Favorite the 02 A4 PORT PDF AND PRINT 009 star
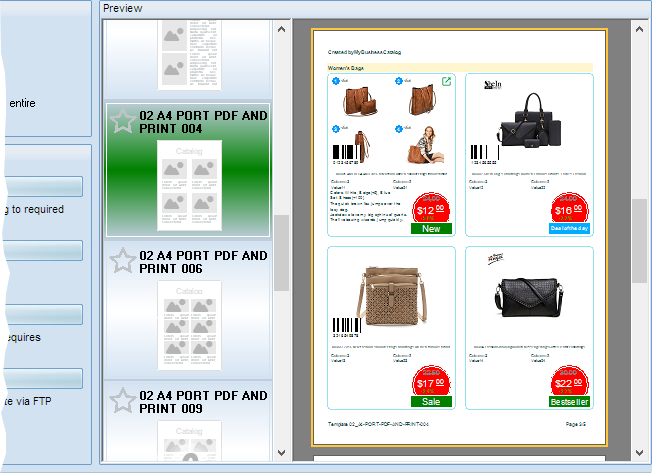The image size is (652, 473). tap(123, 401)
